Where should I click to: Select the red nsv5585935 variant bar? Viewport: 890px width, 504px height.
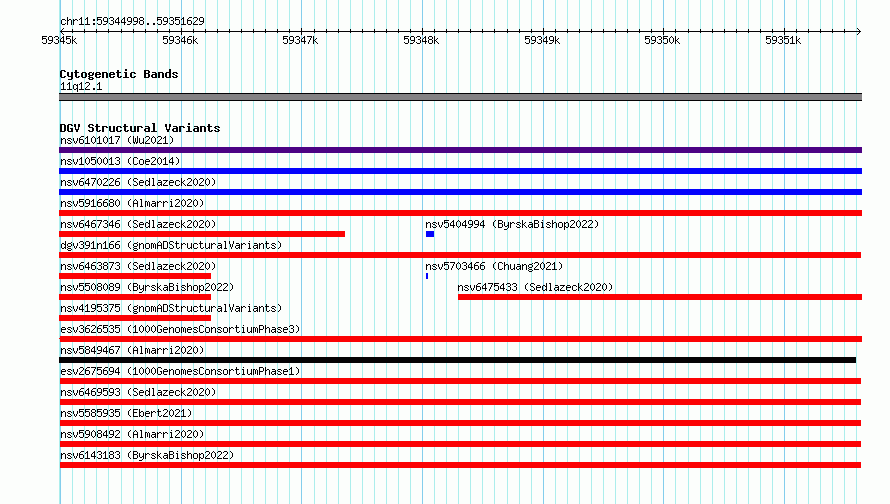(x=460, y=423)
